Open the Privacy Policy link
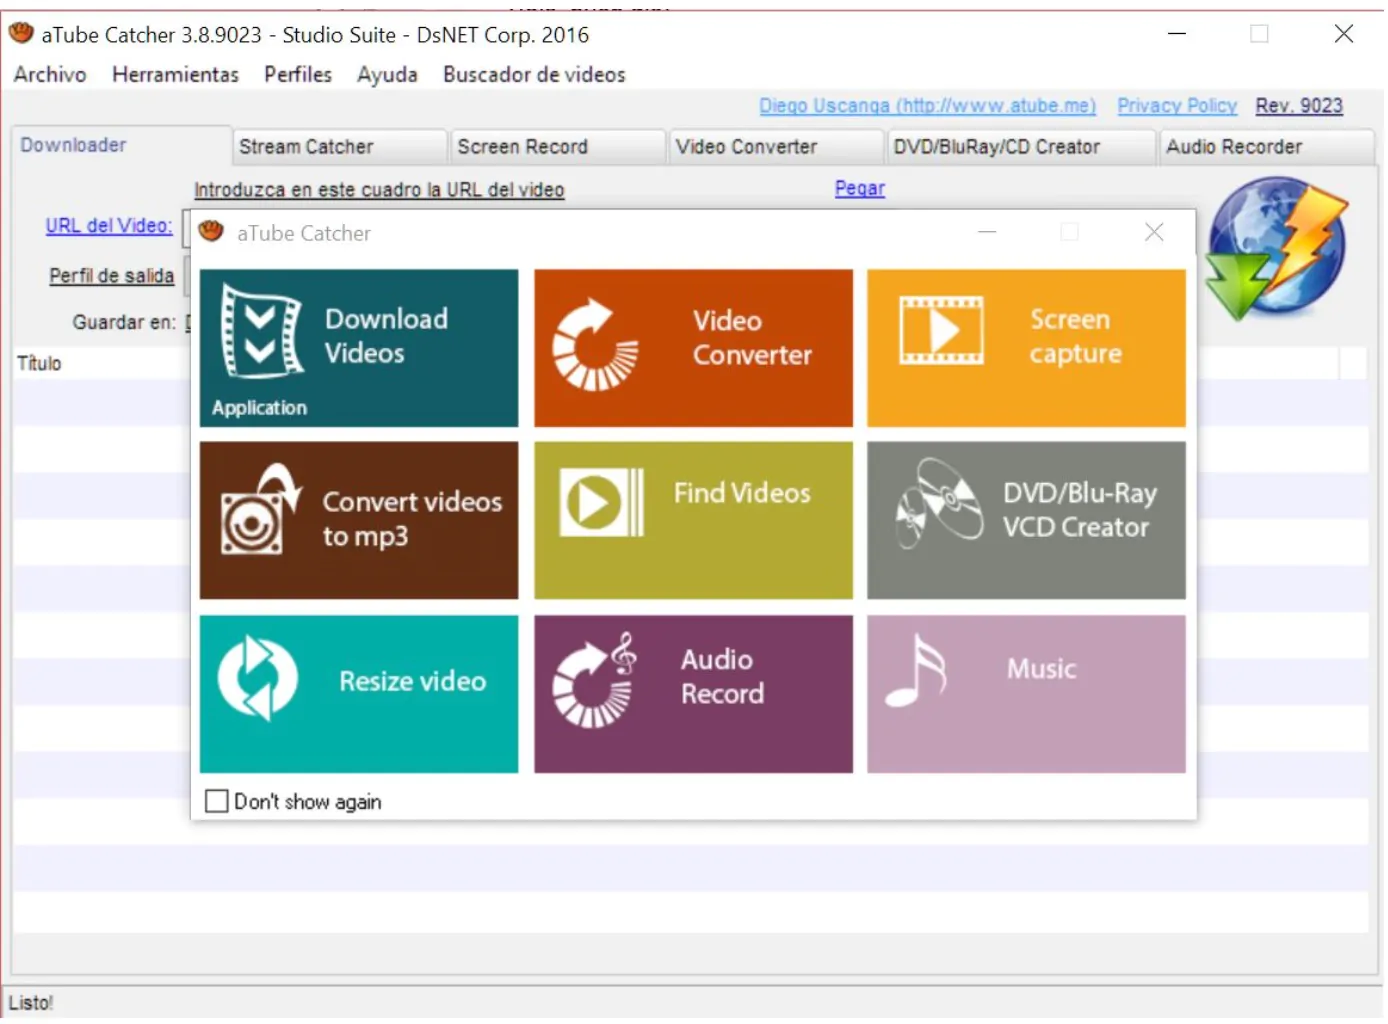 point(1176,105)
